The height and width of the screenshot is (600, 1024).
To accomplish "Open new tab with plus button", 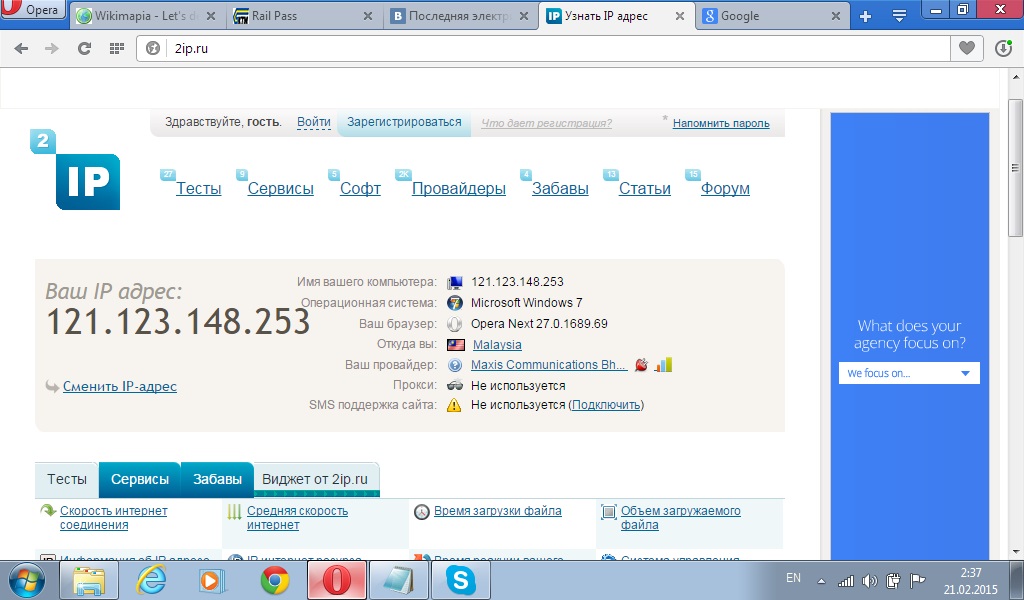I will tap(866, 16).
